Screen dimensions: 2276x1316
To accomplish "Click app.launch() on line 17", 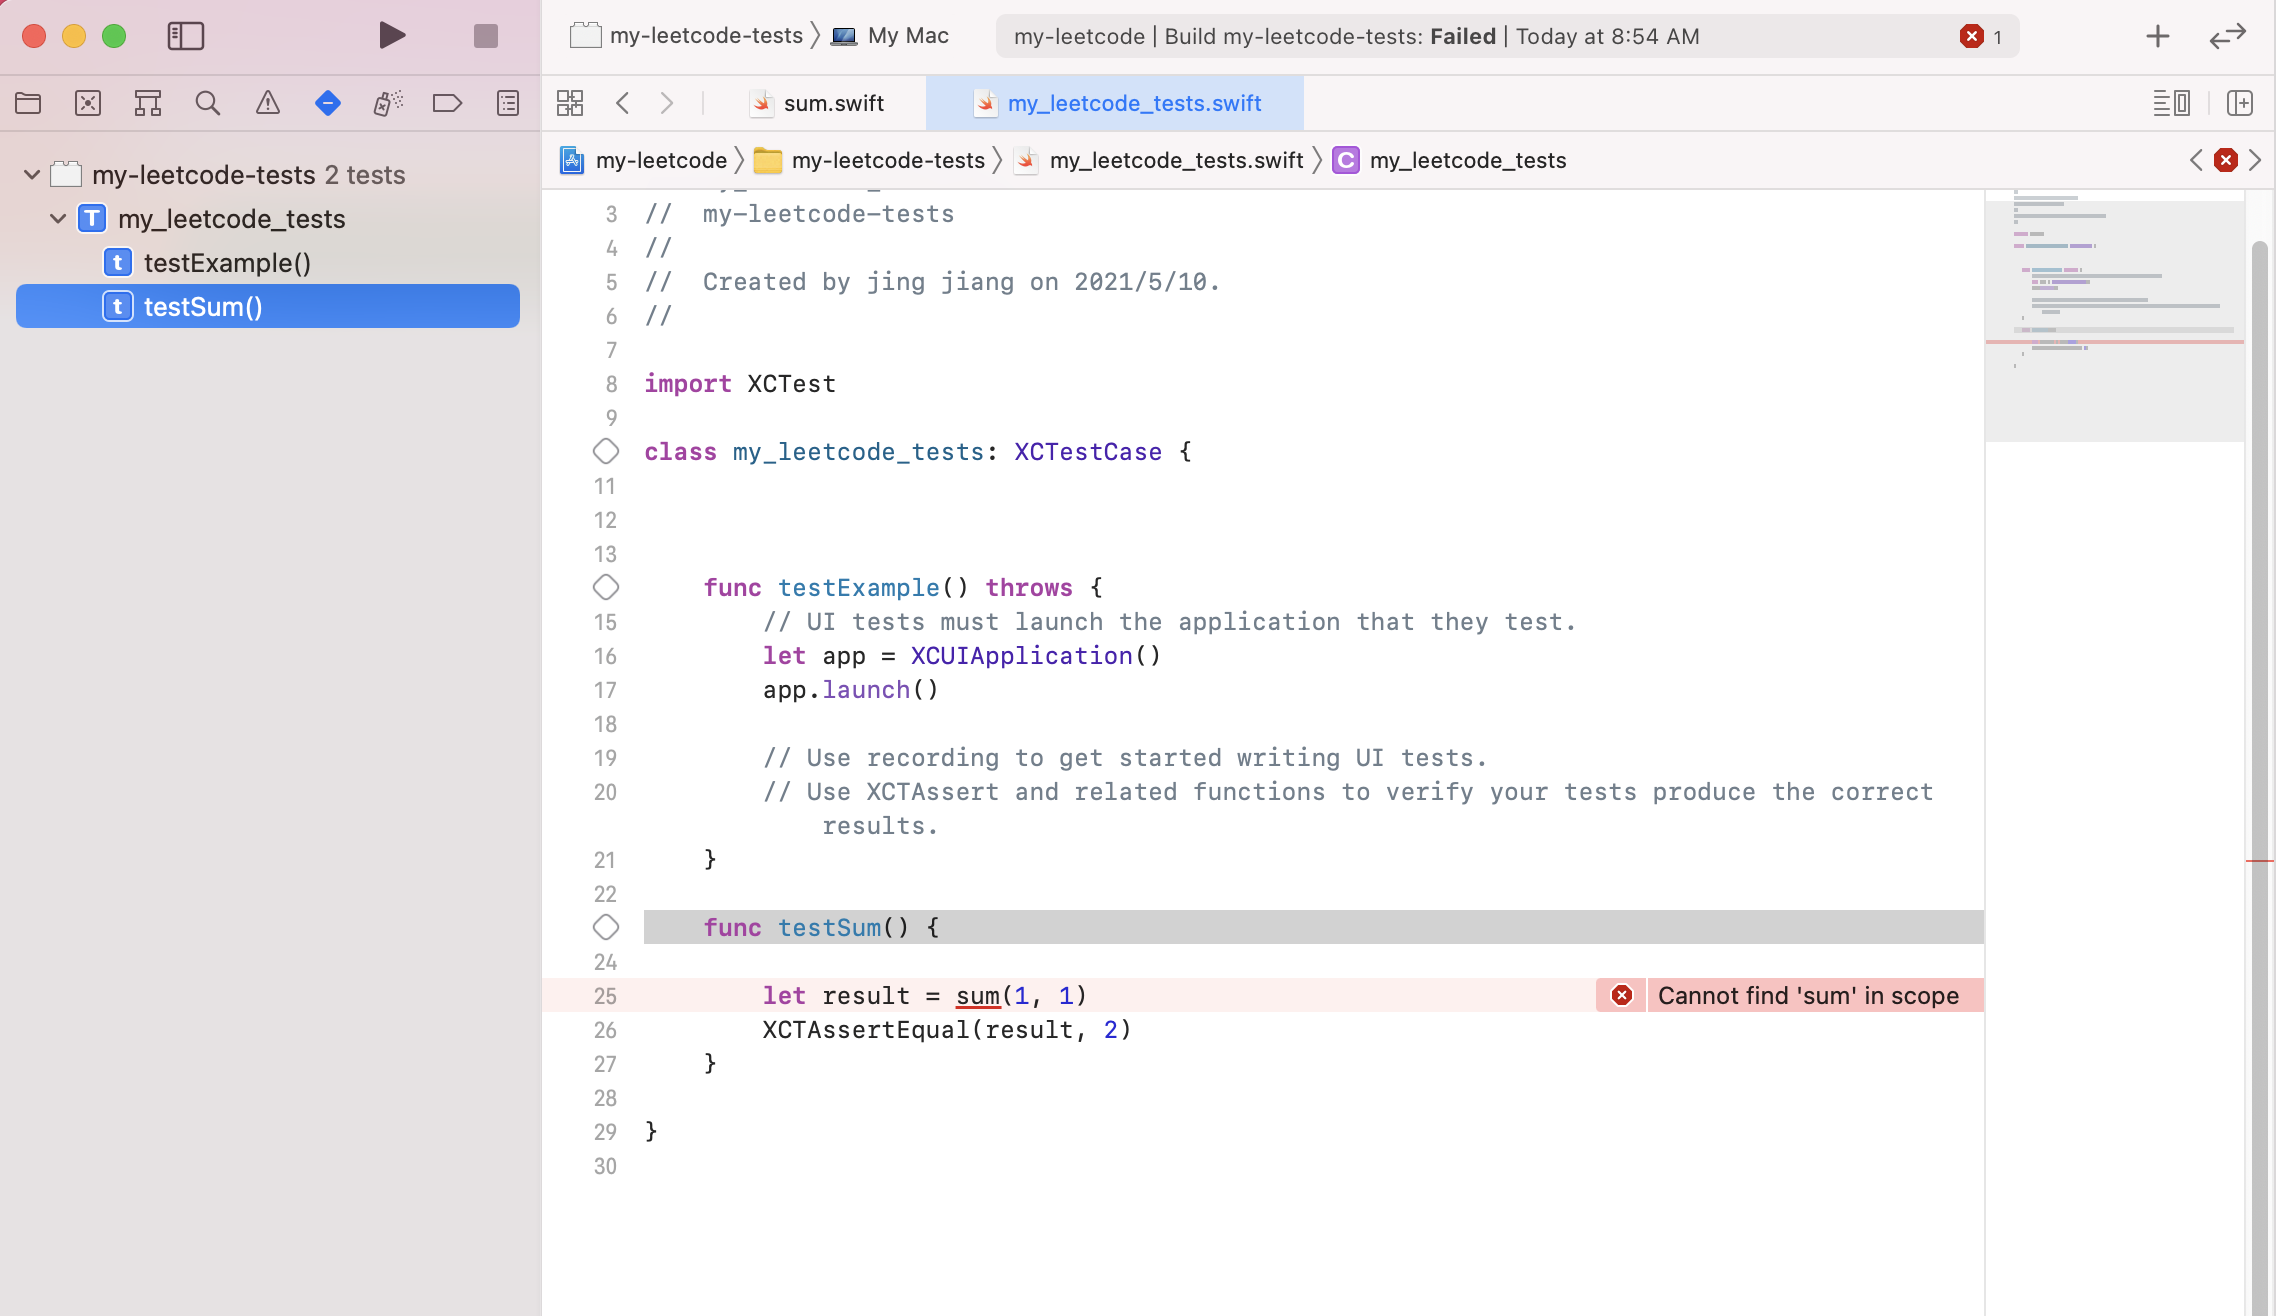I will 851,690.
